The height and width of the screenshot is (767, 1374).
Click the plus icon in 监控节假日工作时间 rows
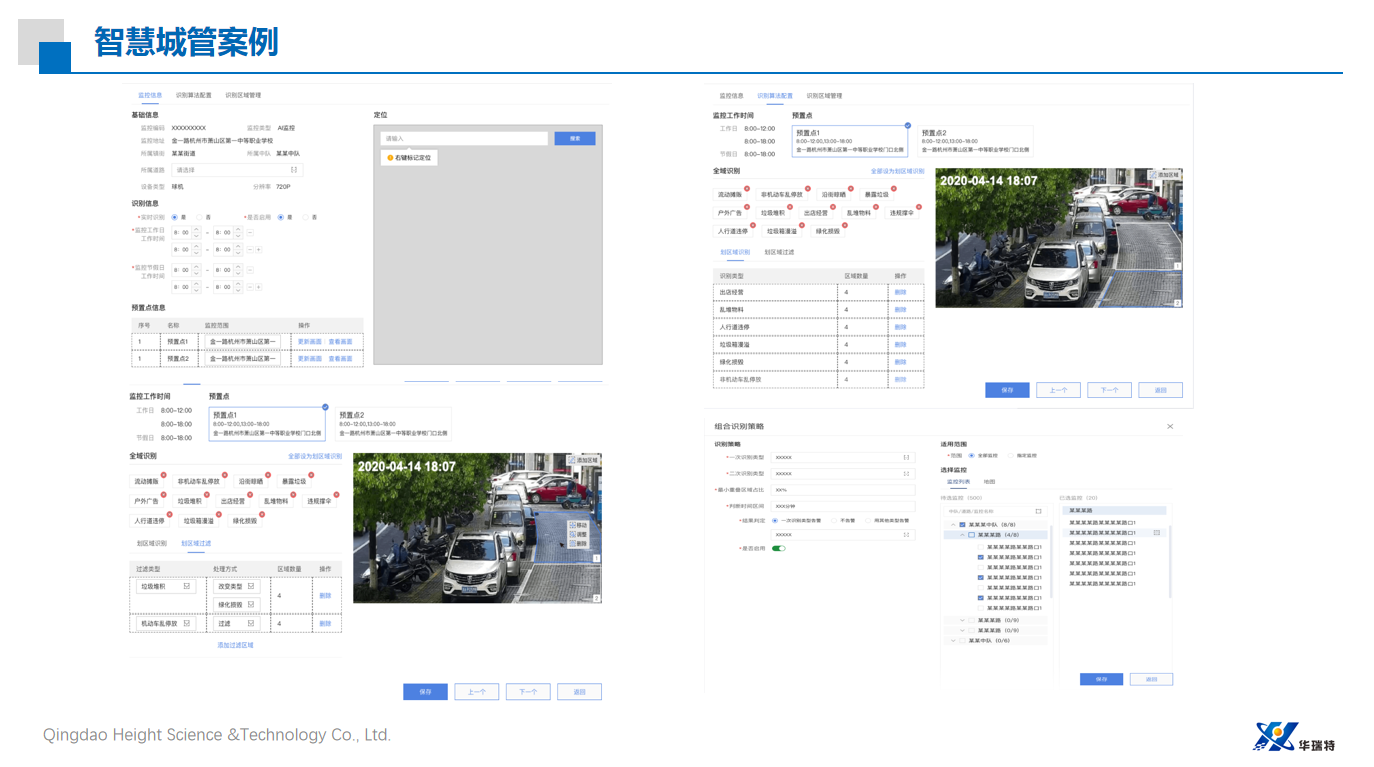click(258, 287)
